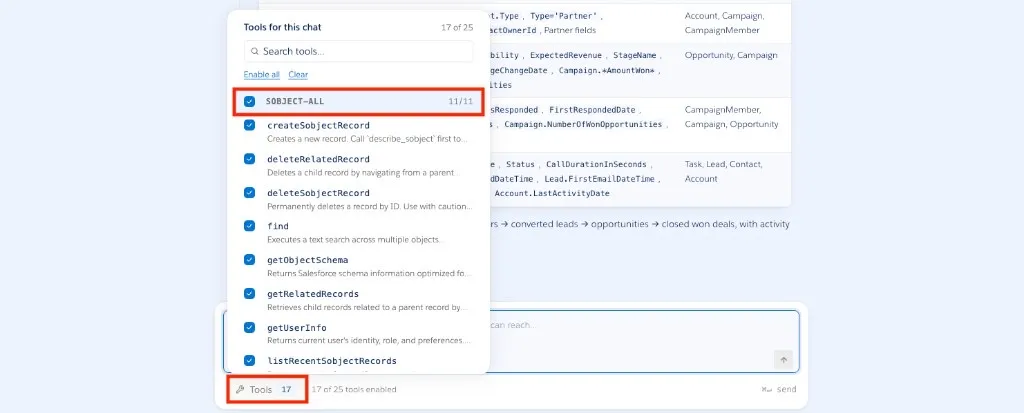Toggle the getObjectSchema checkbox
This screenshot has height=413, width=1024.
[x=249, y=259]
